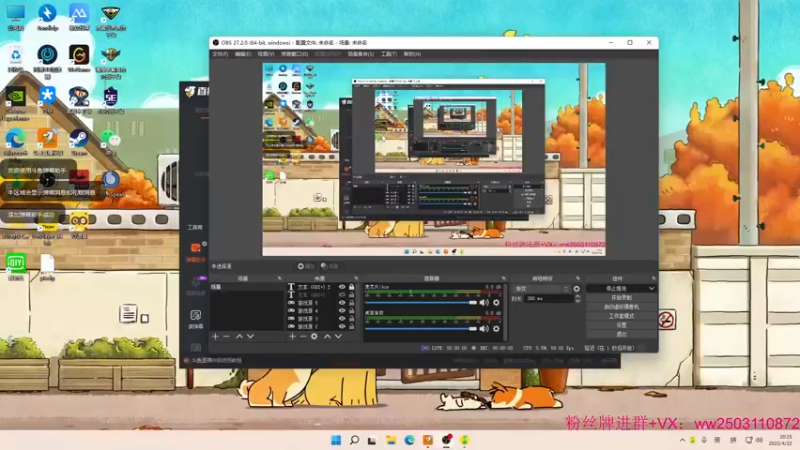Open the 场景集合(S) menu
This screenshot has height=450, width=800.
coord(361,54)
